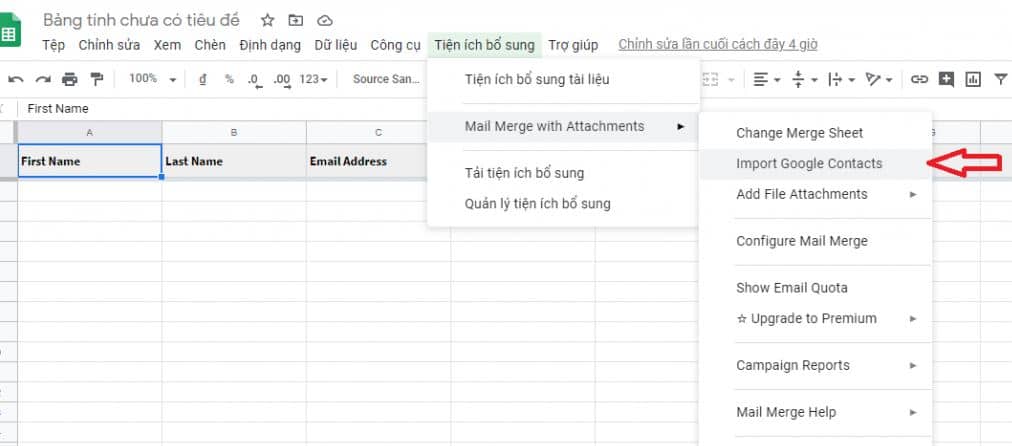The height and width of the screenshot is (446, 1012).
Task: Increase decimal places icon
Action: (281, 80)
